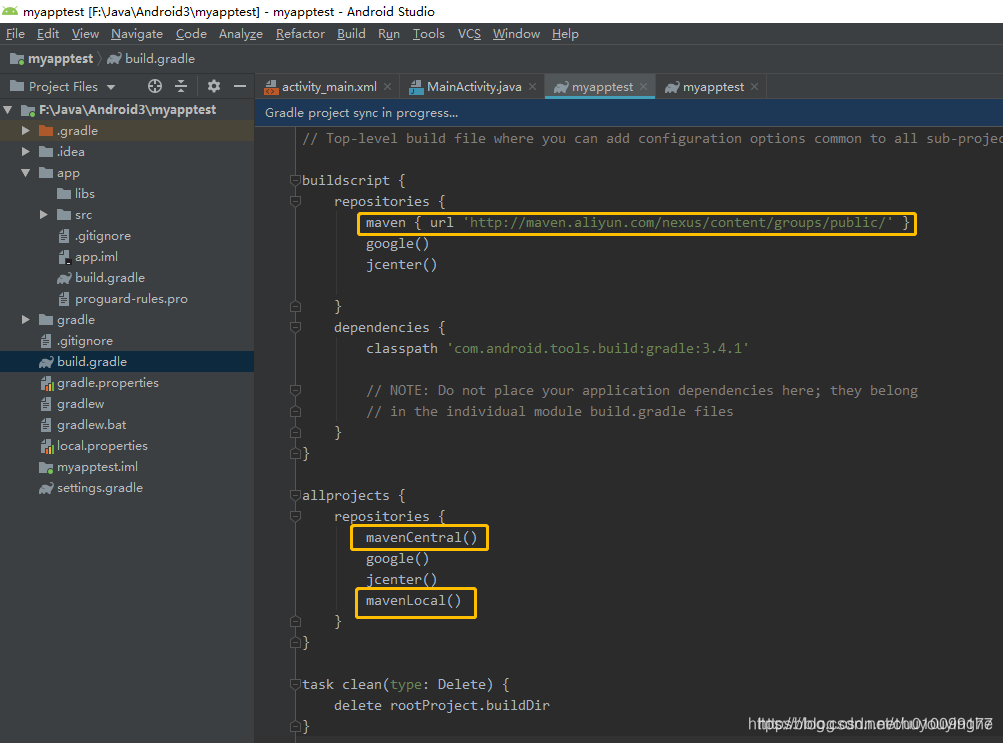The image size is (1003, 743).
Task: Click the locate/scroll-from-source target icon
Action: pyautogui.click(x=155, y=86)
